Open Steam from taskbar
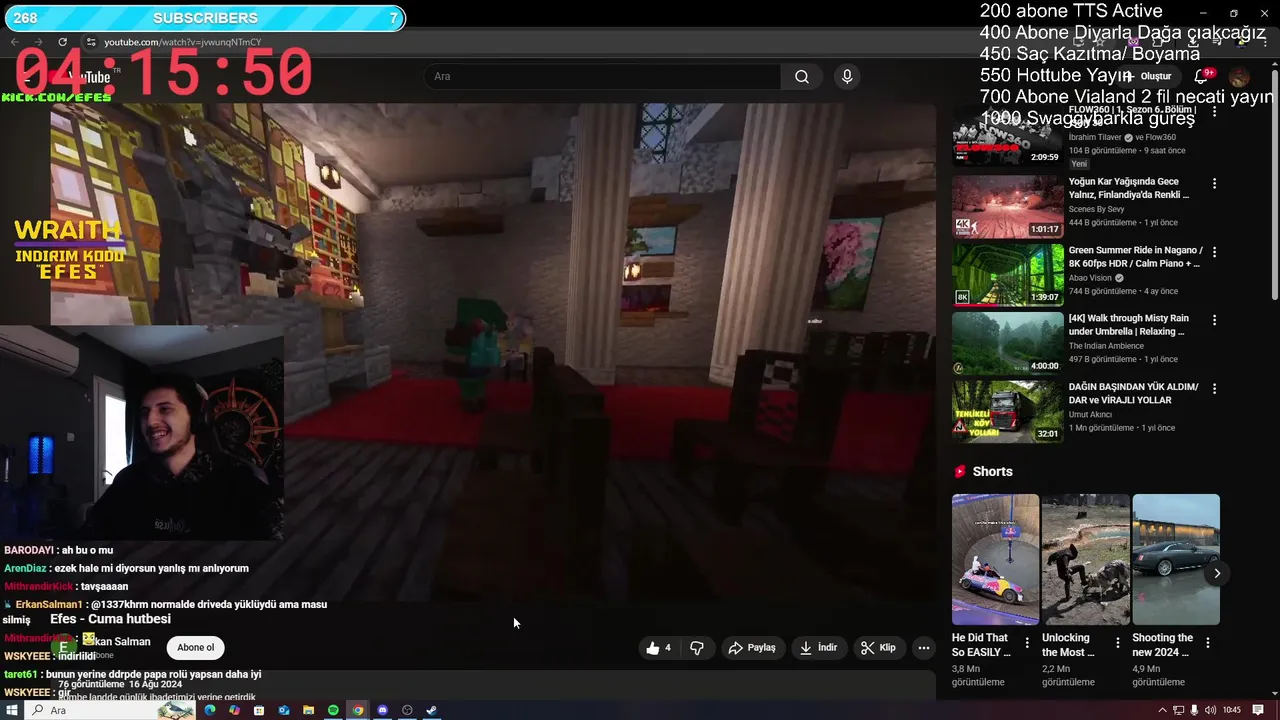The height and width of the screenshot is (720, 1280). [432, 710]
